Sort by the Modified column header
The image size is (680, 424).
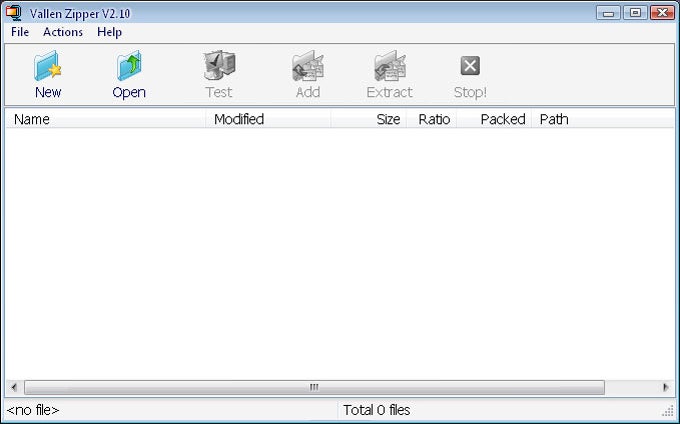268,119
